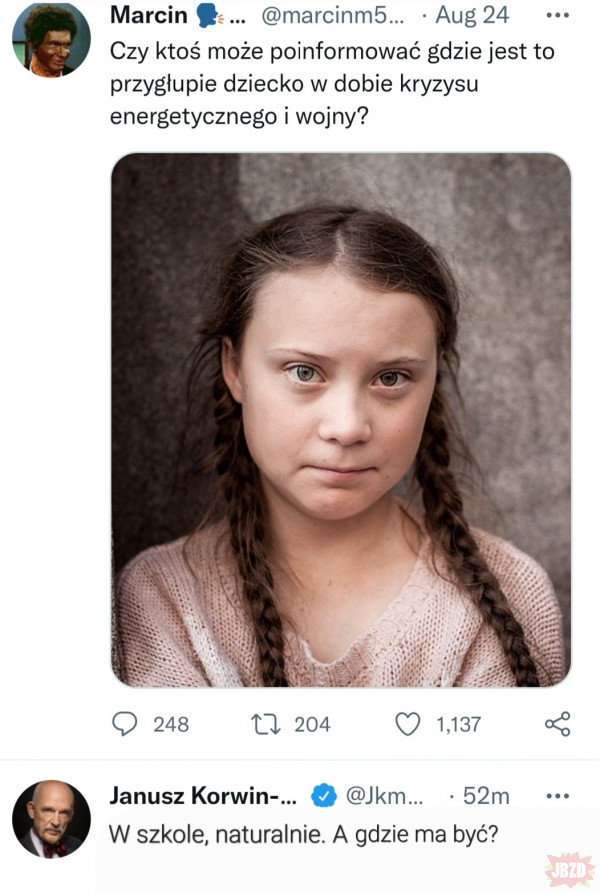Enlarge the attached tweet photo
Viewport: 600px width, 893px height.
coord(340,420)
